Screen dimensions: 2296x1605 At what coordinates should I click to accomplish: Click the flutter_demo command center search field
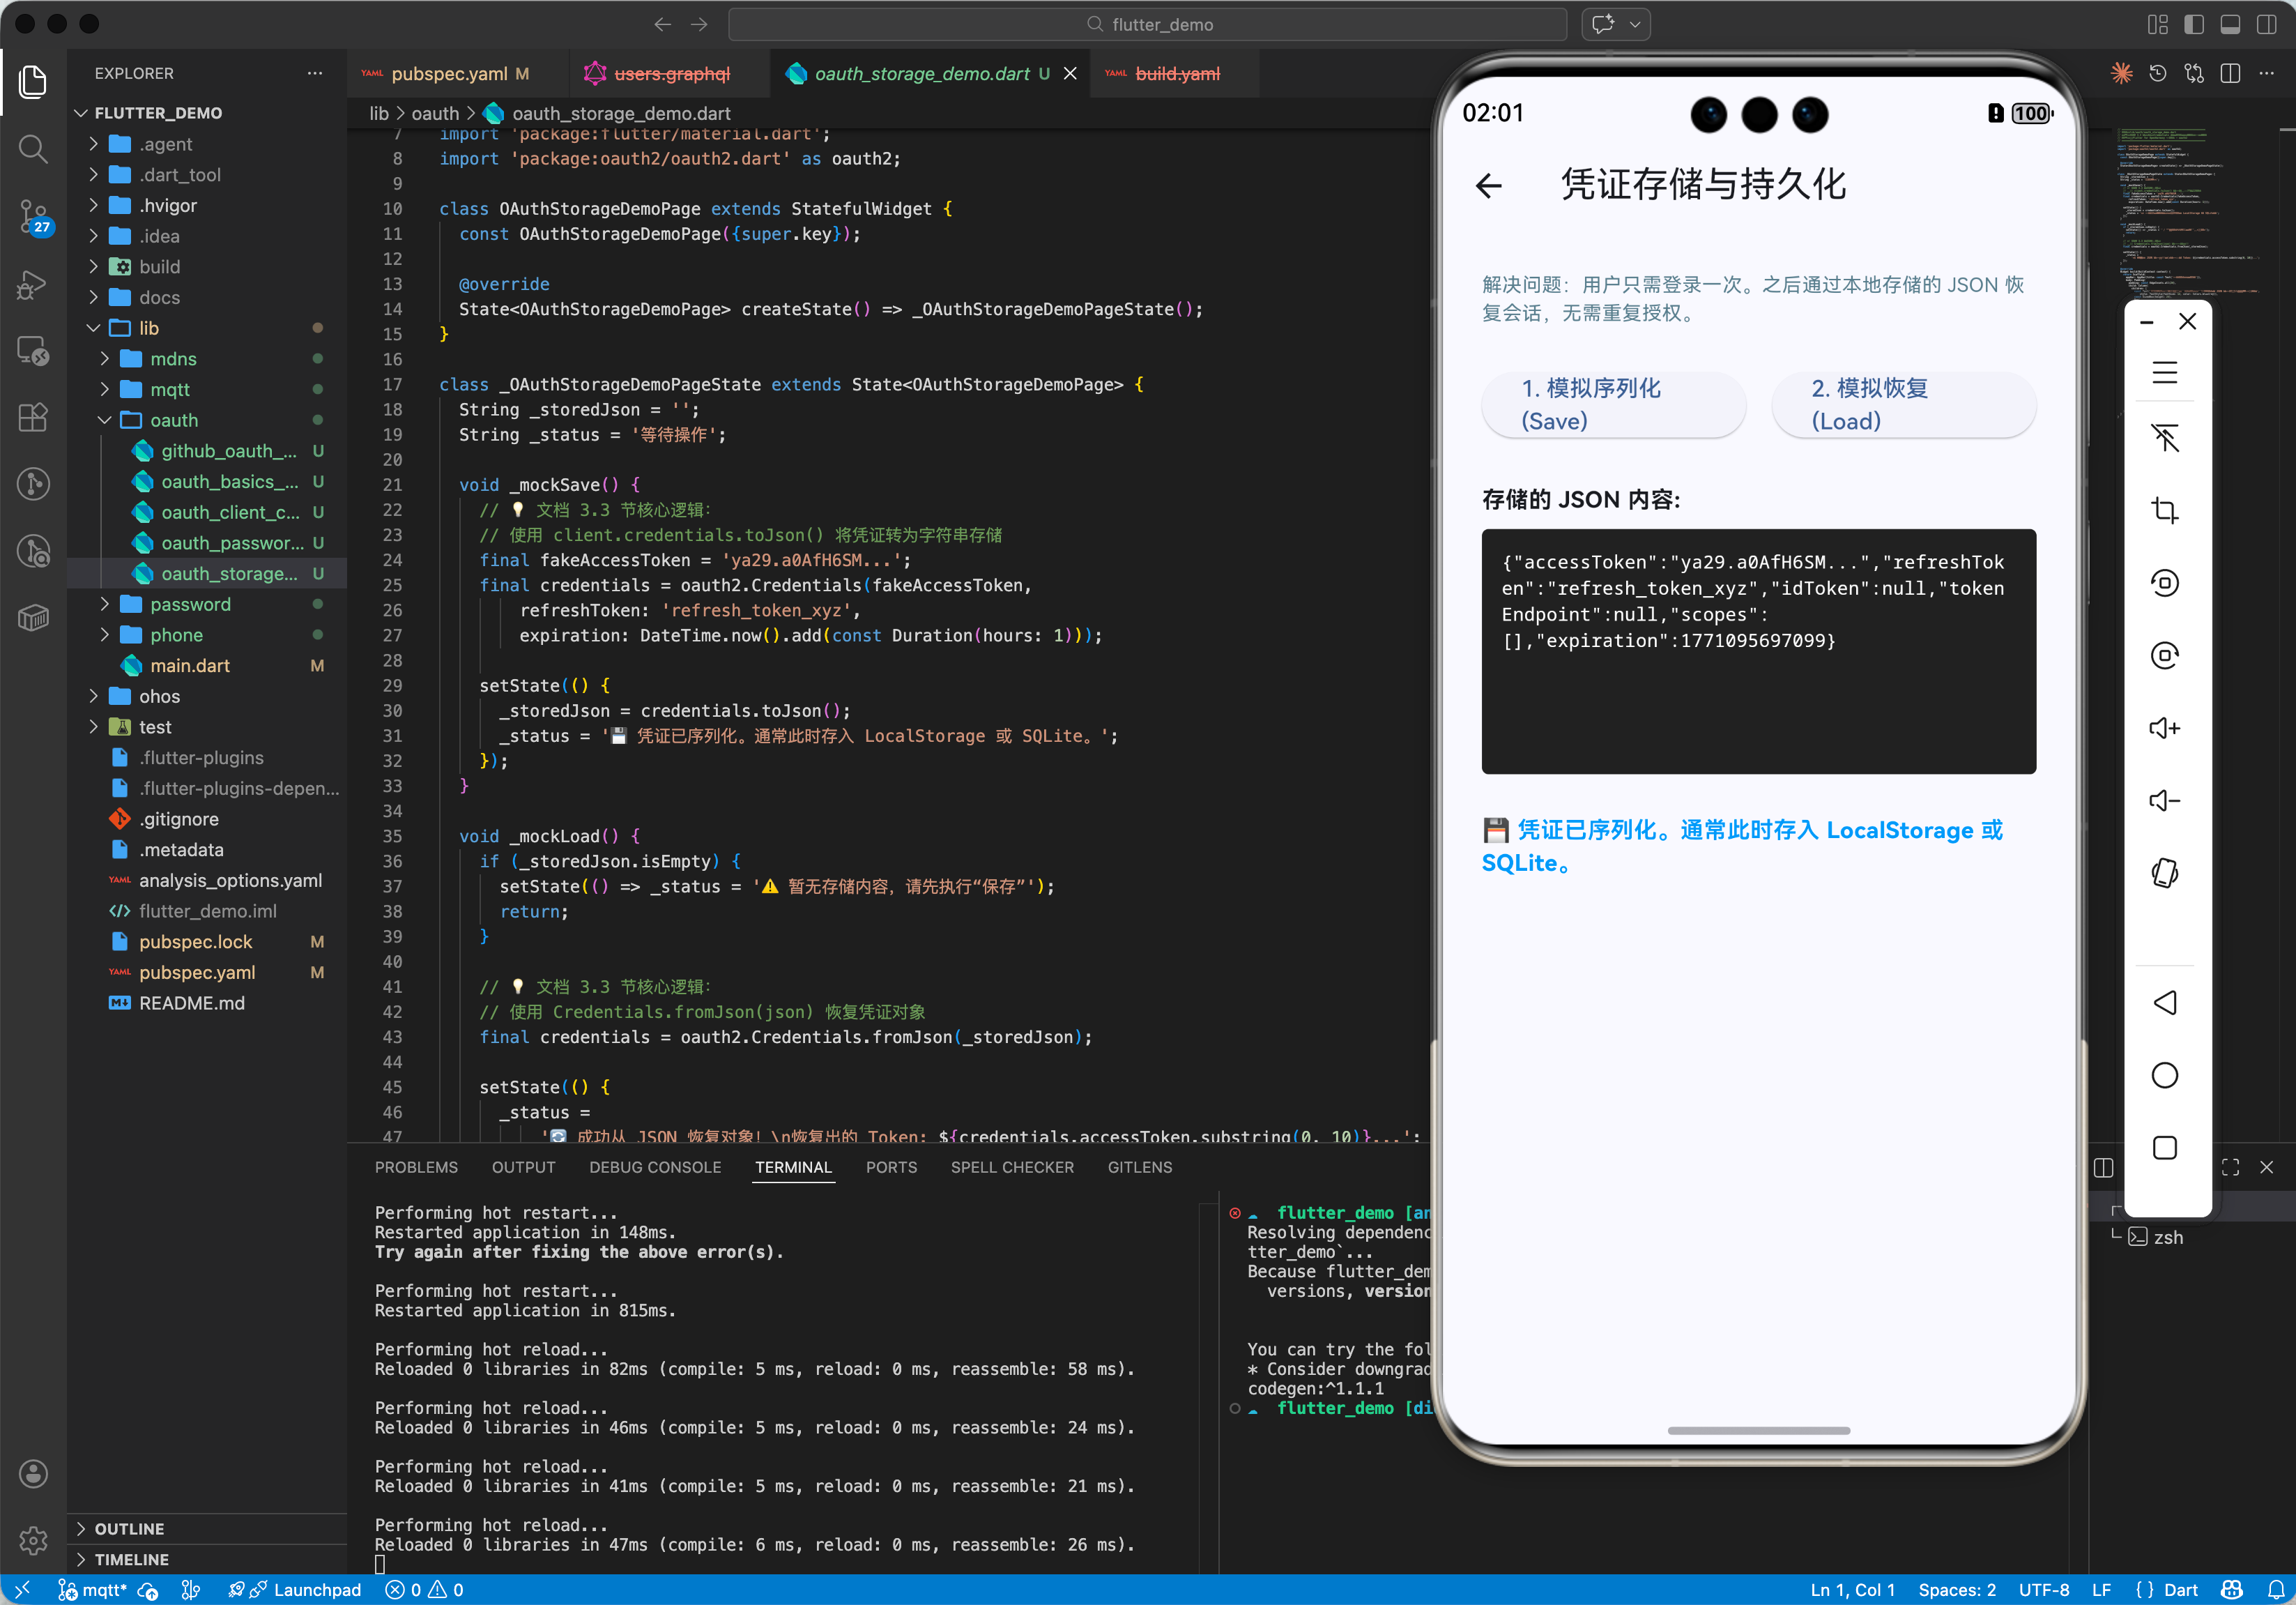click(x=1147, y=24)
